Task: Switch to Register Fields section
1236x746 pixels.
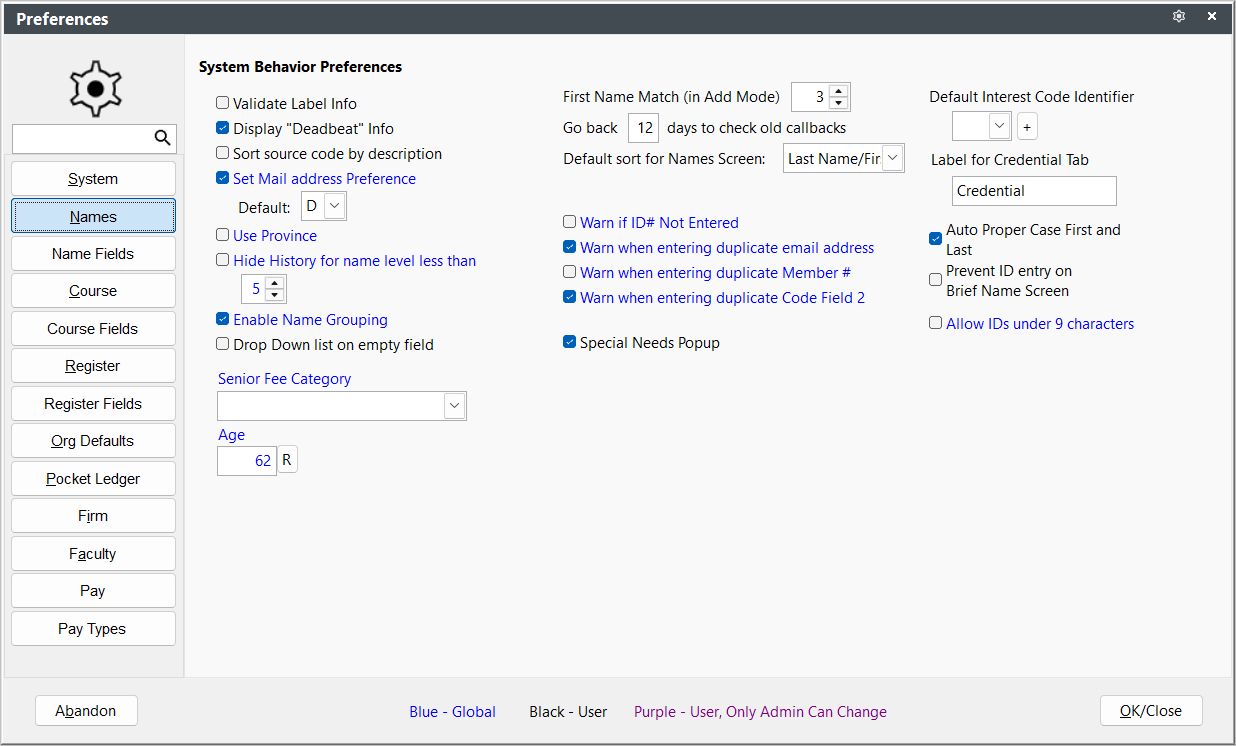Action: (93, 404)
